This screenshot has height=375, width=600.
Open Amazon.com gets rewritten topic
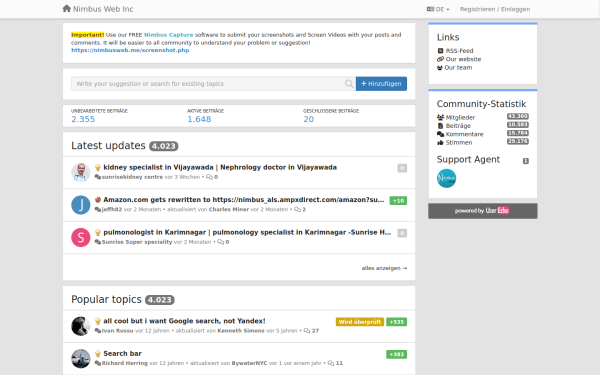pyautogui.click(x=243, y=200)
